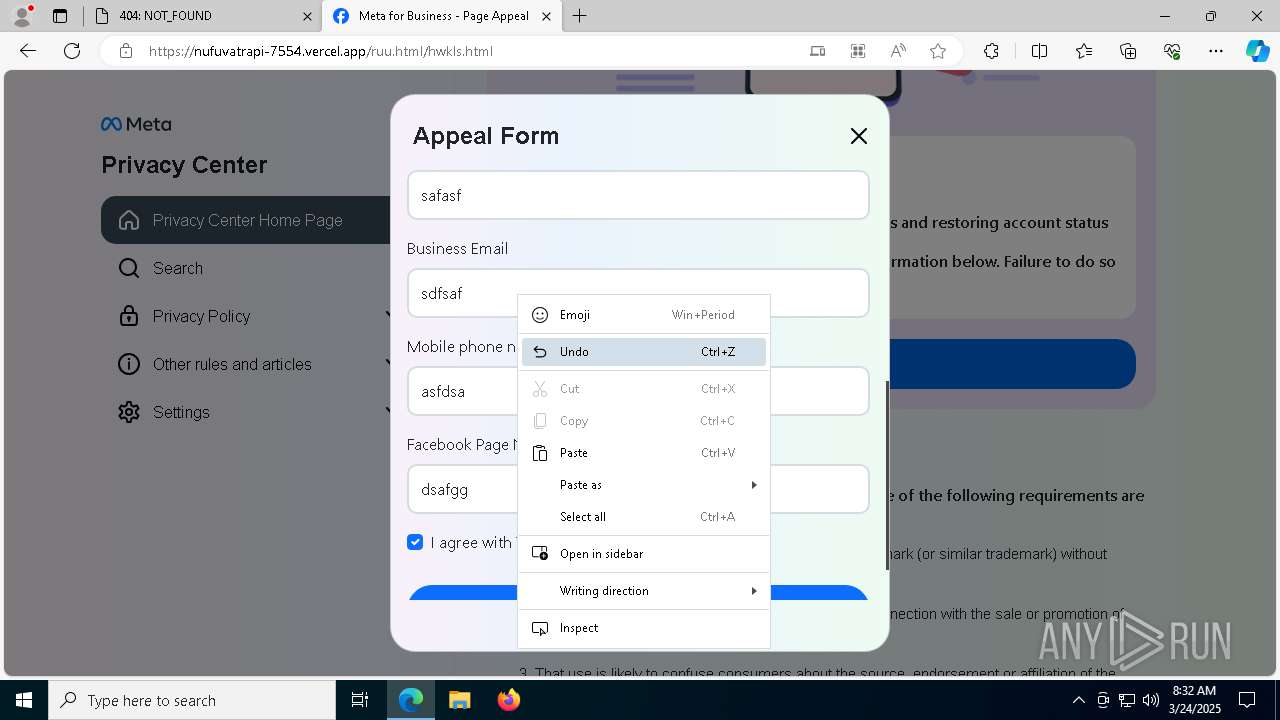Click the Open in sidebar icon
This screenshot has width=1280, height=720.
[x=540, y=554]
